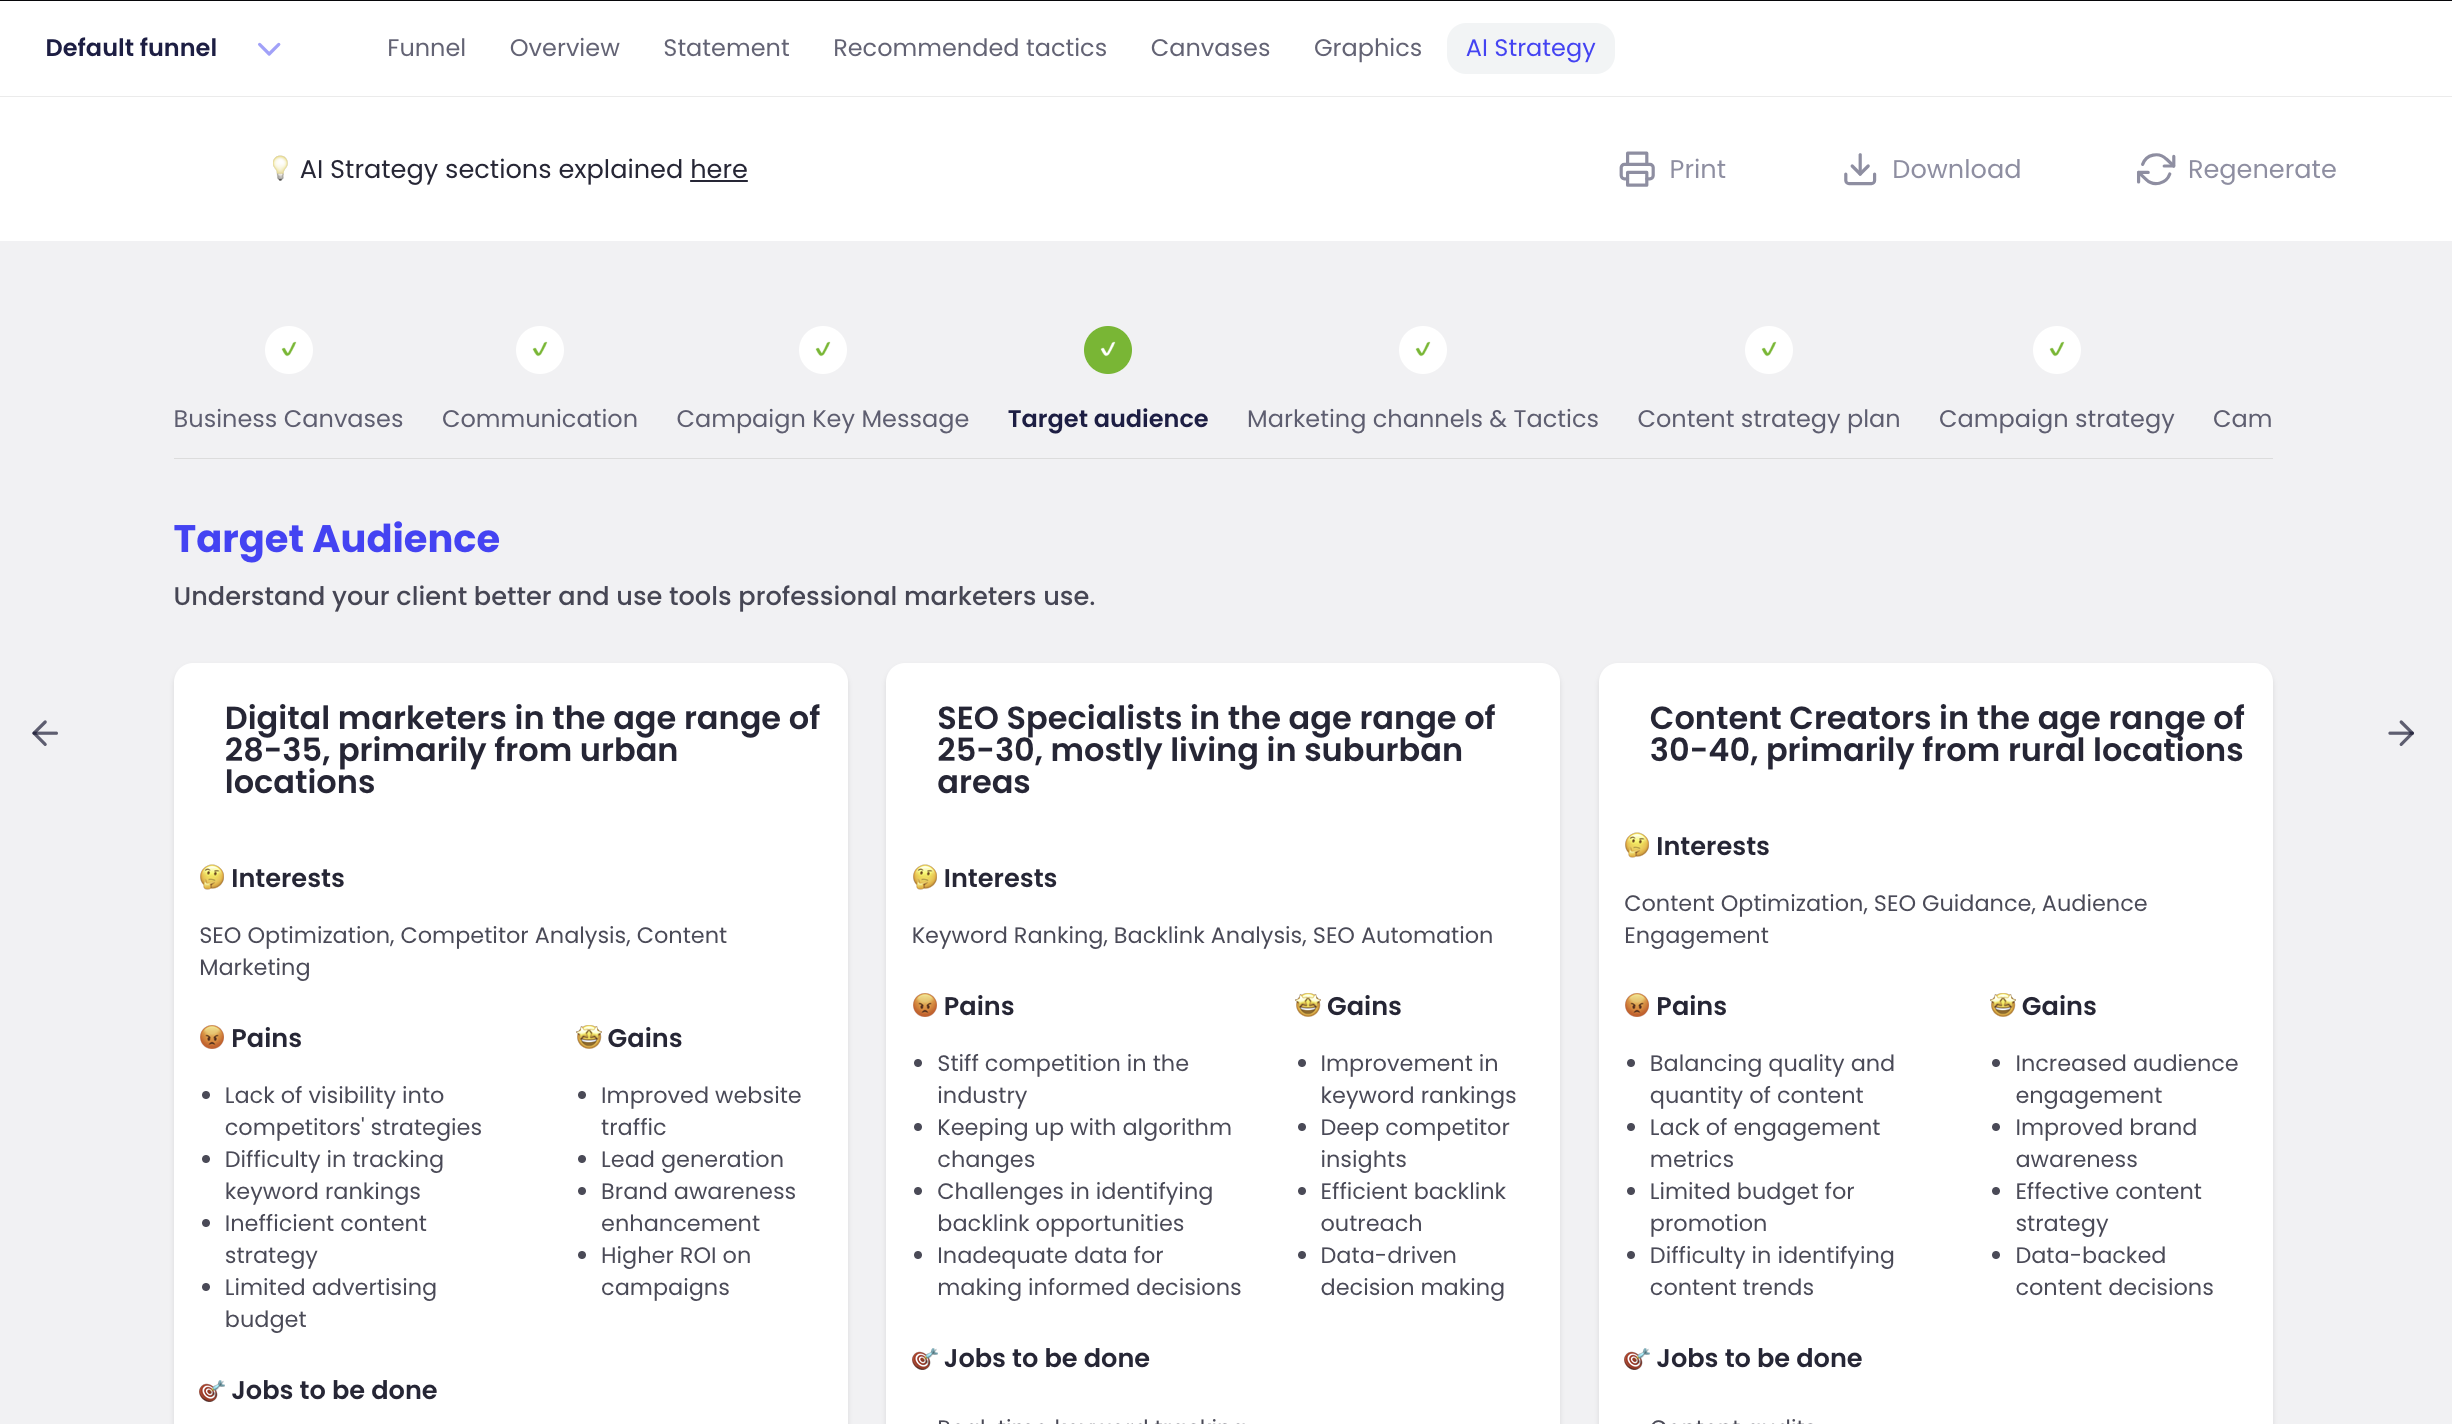Viewport: 2452px width, 1424px height.
Task: Click the Statement navigation item
Action: pyautogui.click(x=725, y=47)
